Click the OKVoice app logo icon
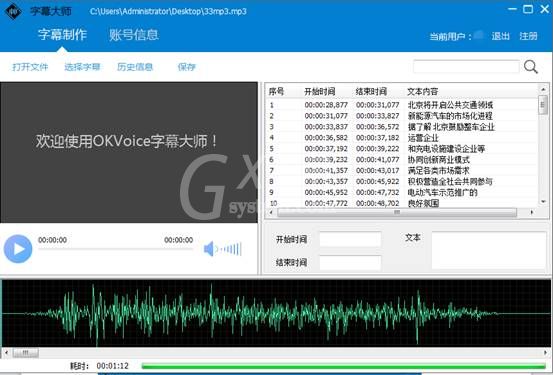This screenshot has height=375, width=553. [x=13, y=11]
